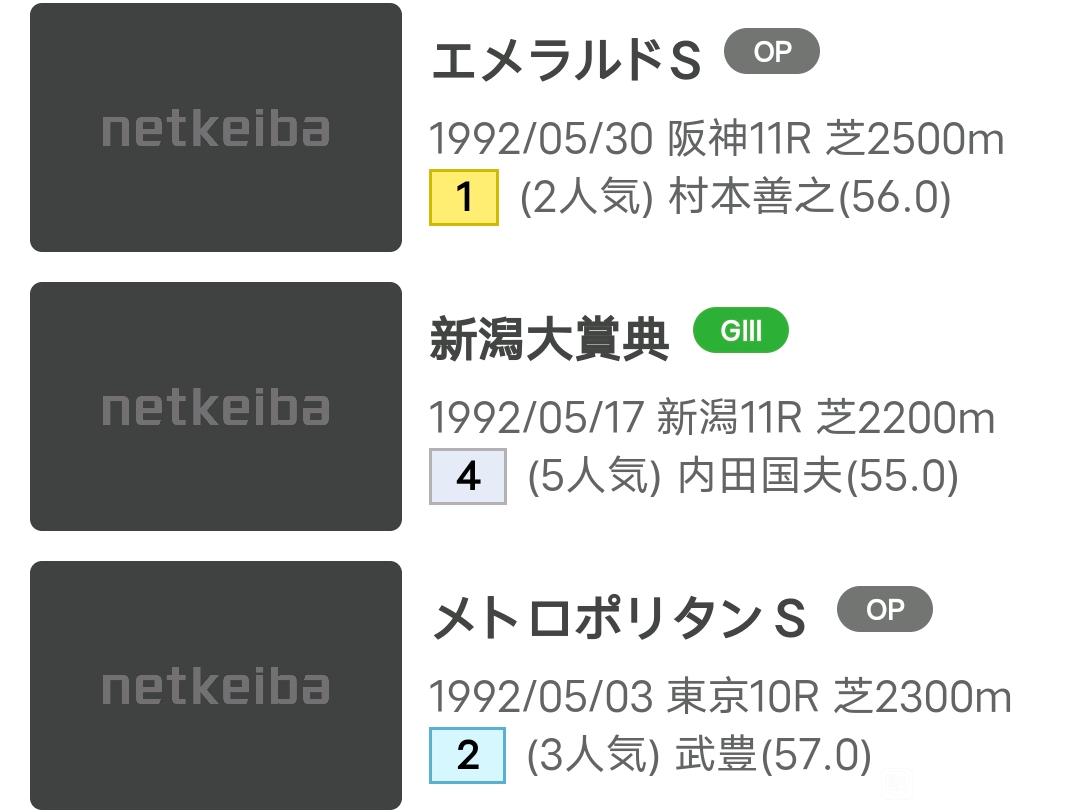
Task: Open the メトロポリタンS race thumbnail
Action: pyautogui.click(x=216, y=685)
